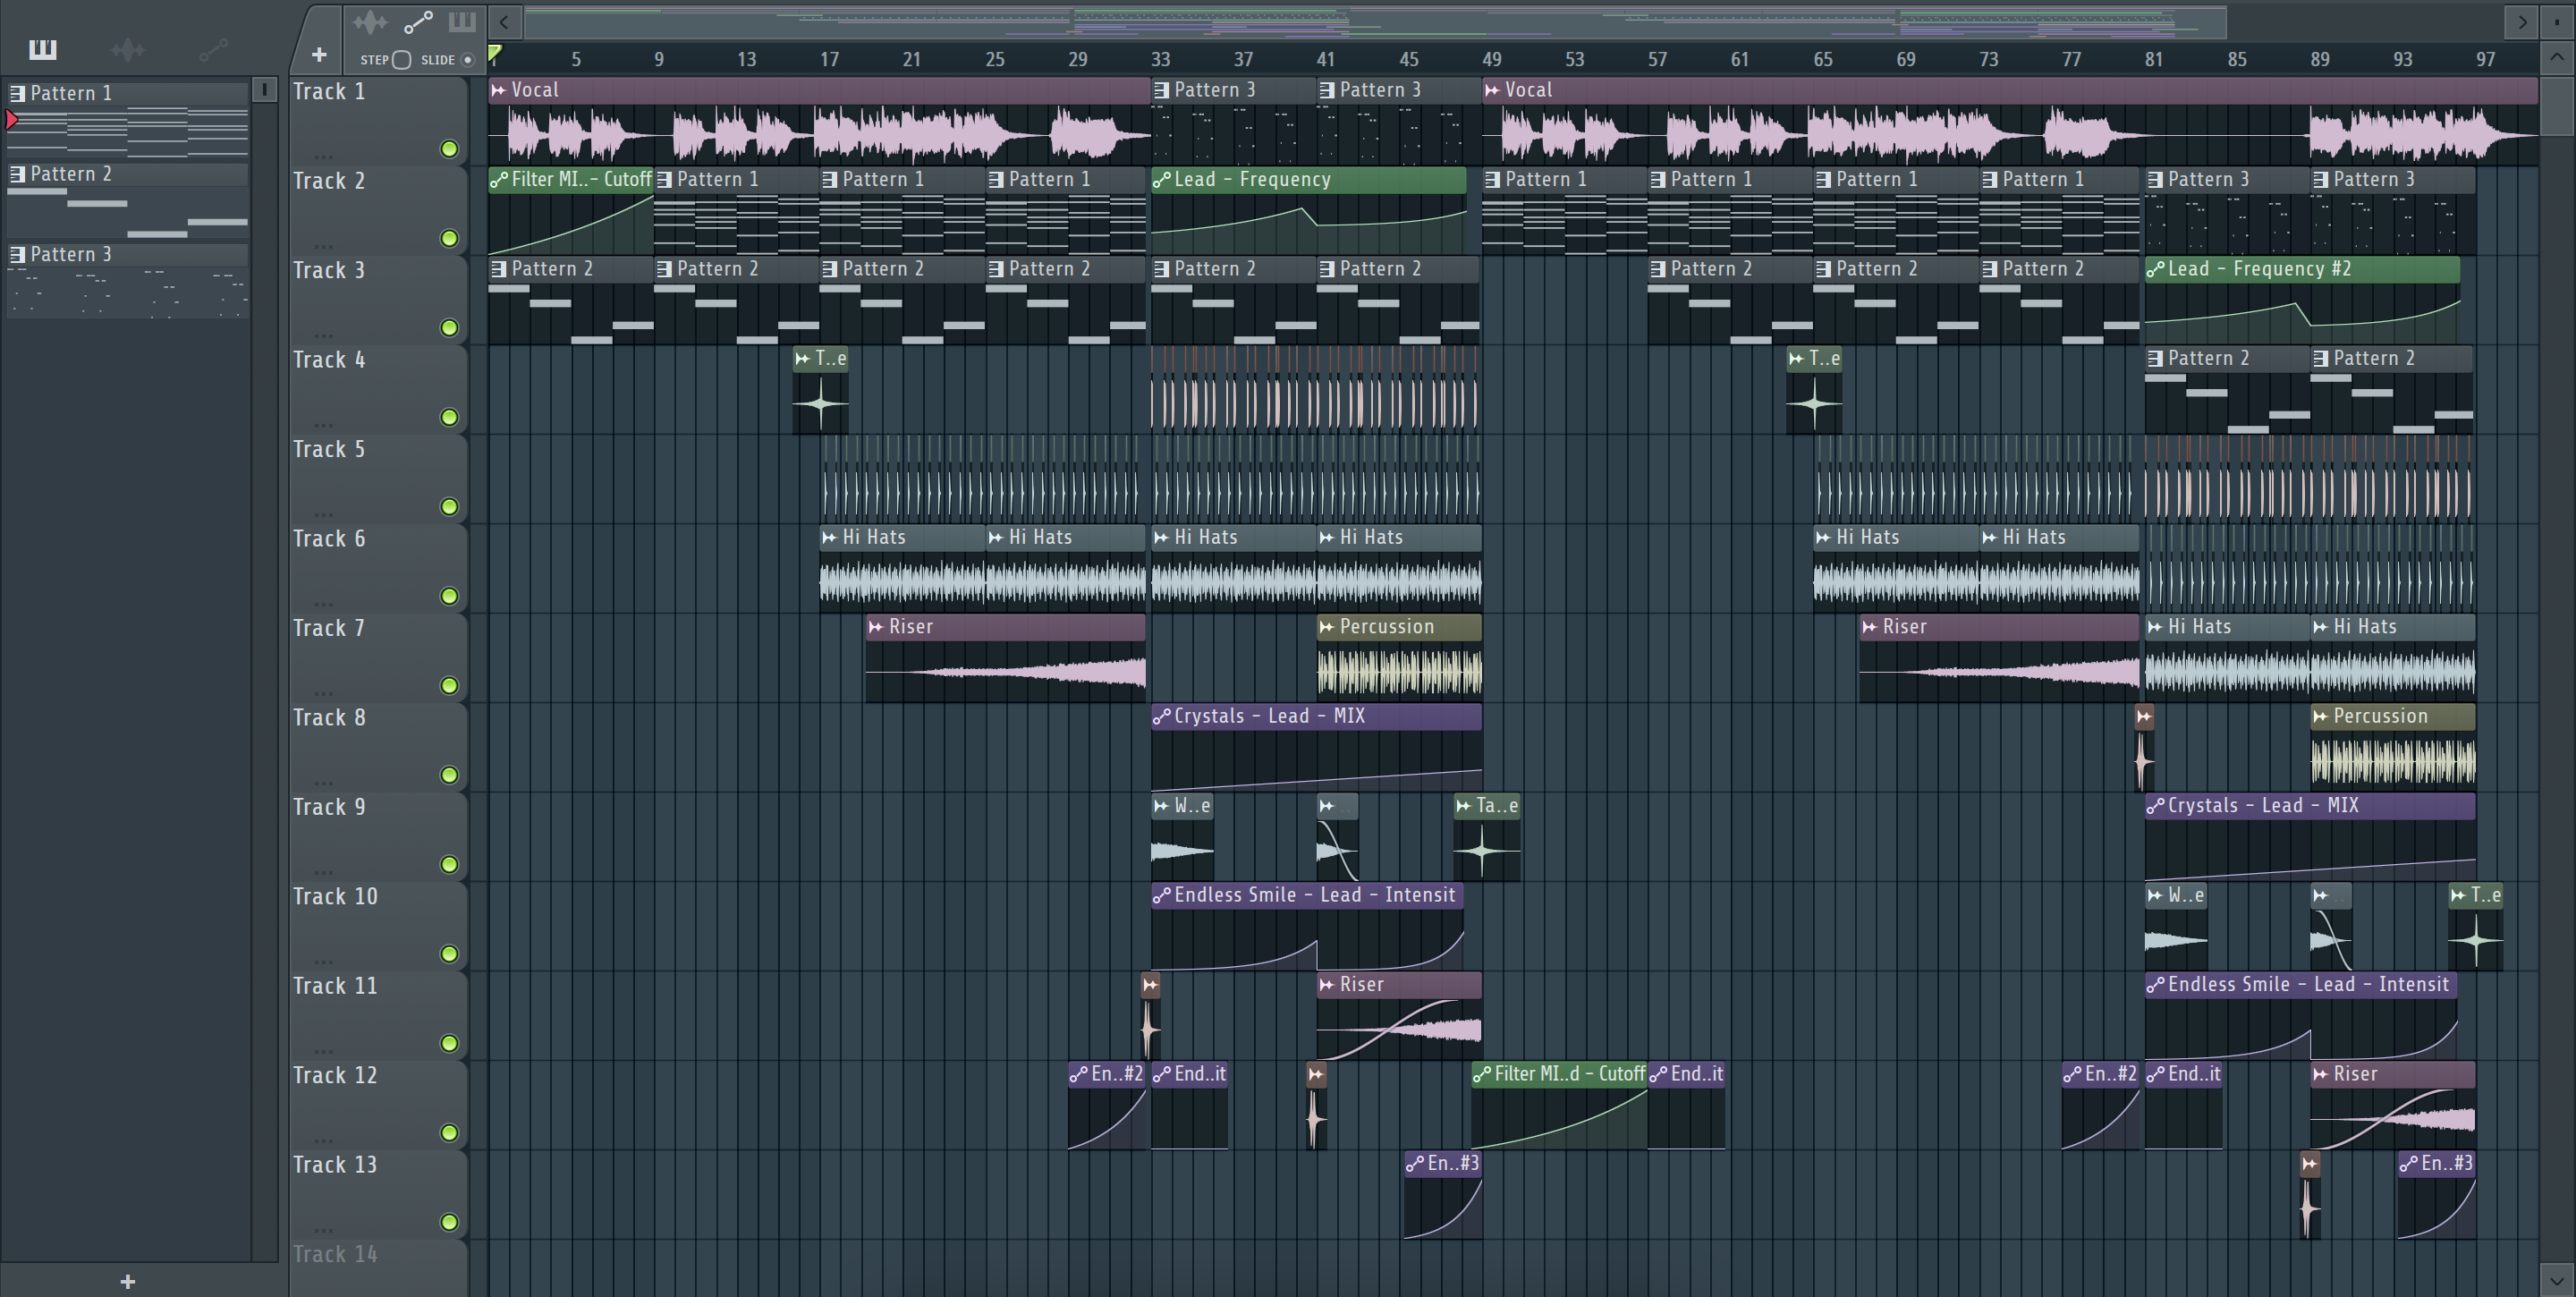Click first End..it automation icon on Track 12
The width and height of the screenshot is (2576, 1297).
[x=1161, y=1074]
